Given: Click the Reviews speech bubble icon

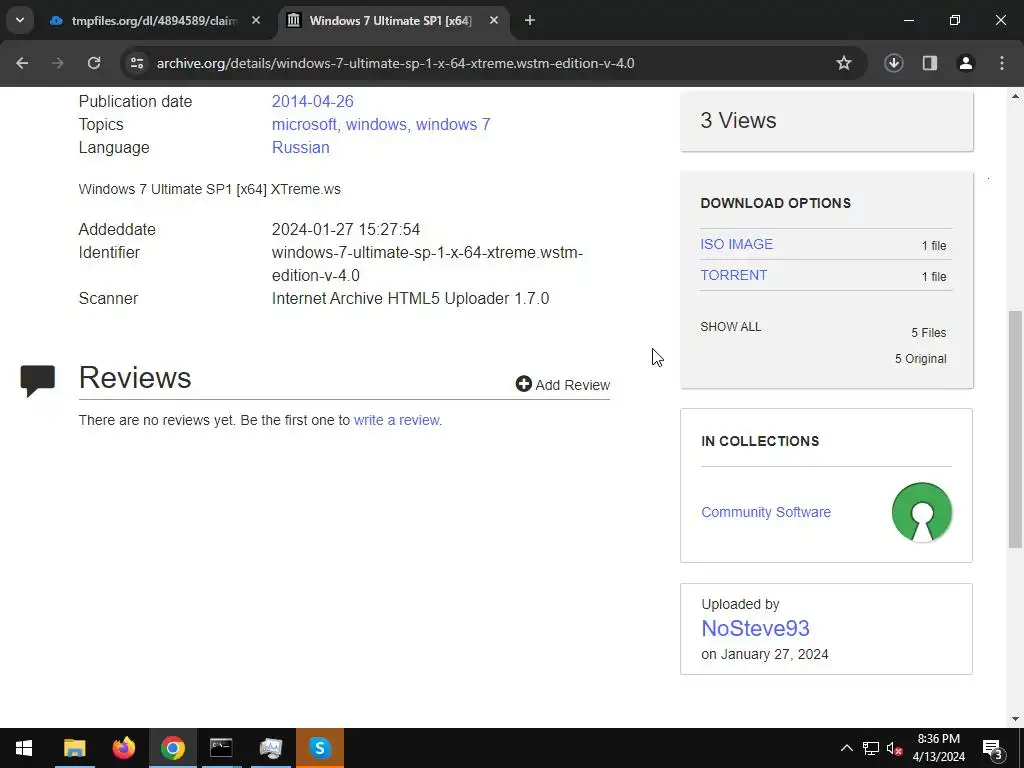Looking at the screenshot, I should tap(38, 381).
